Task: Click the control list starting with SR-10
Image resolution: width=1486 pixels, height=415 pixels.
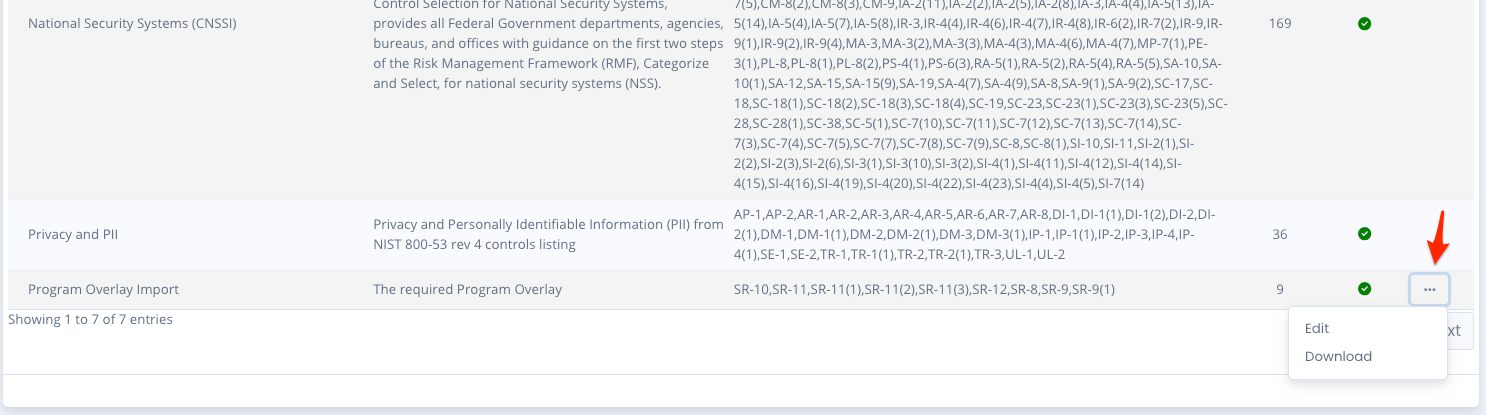Action: click(x=924, y=289)
